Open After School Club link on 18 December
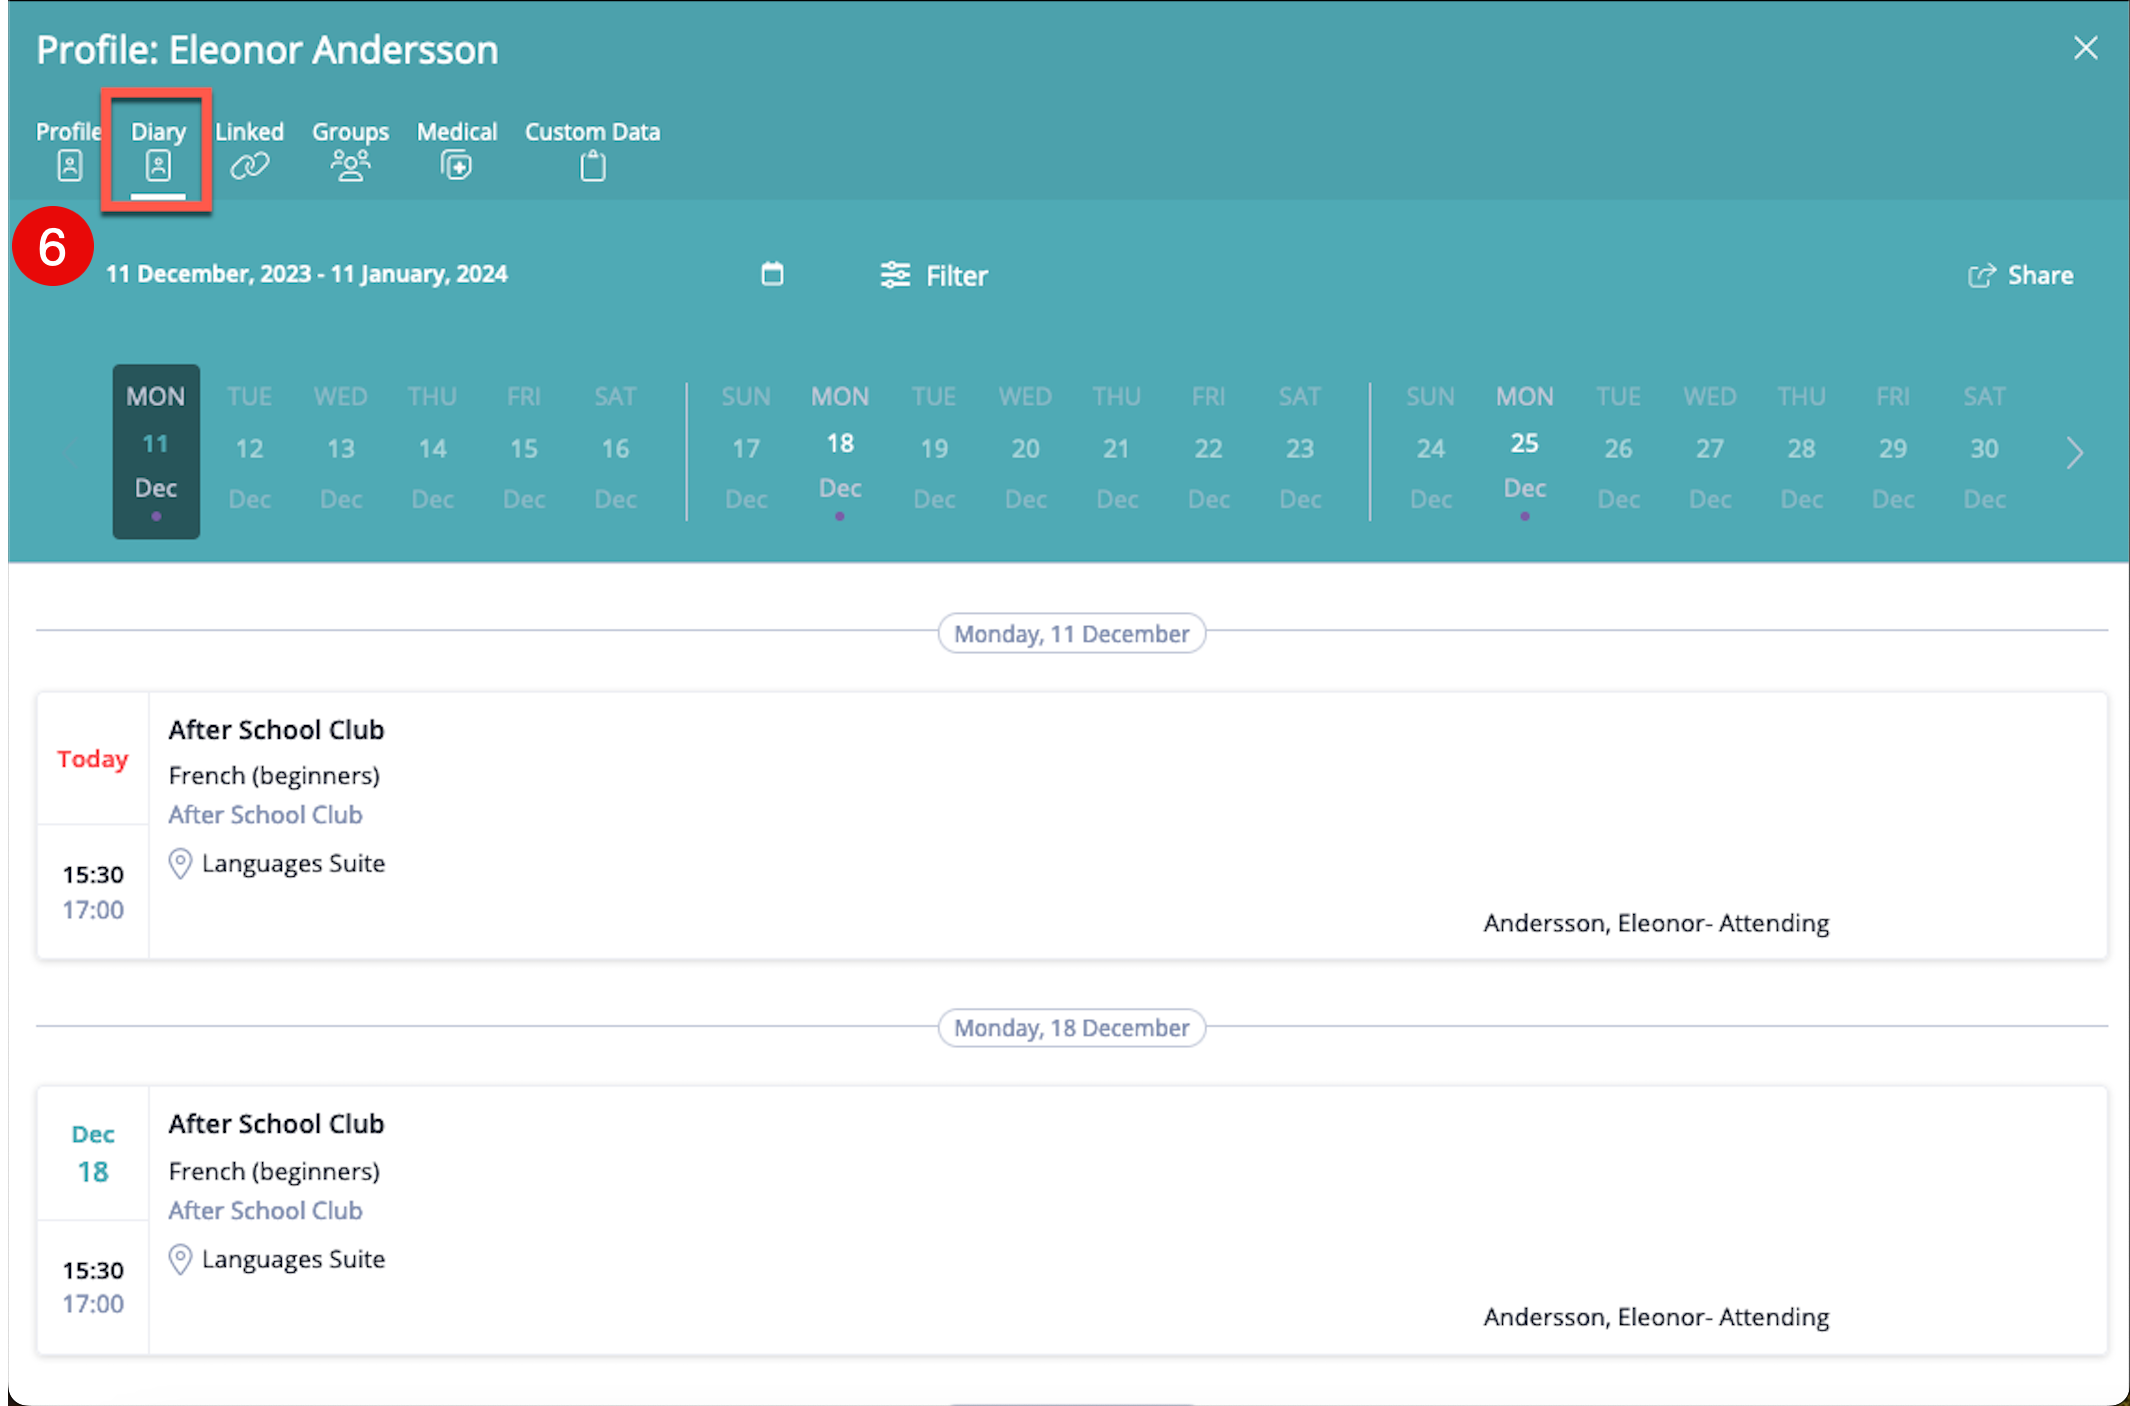The image size is (2130, 1406). (x=265, y=1210)
